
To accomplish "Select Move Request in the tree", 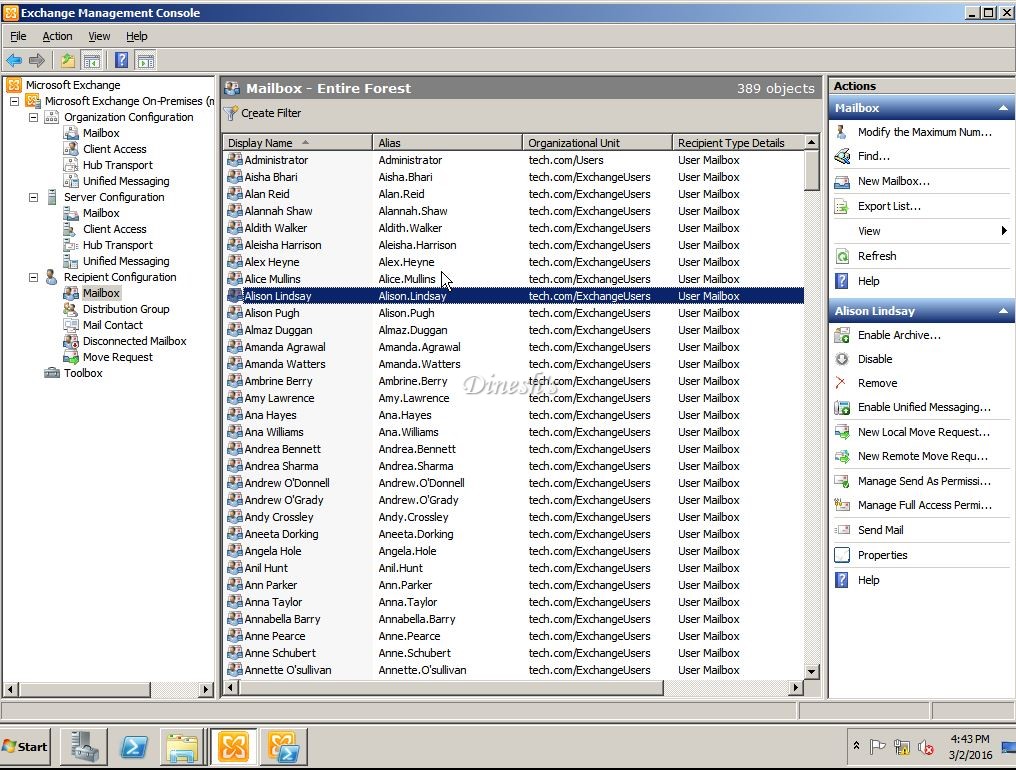I will (x=117, y=357).
